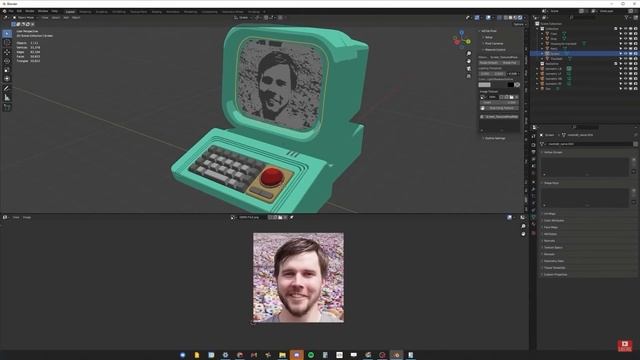Disable render camera icon for Trackball row

click(636, 58)
